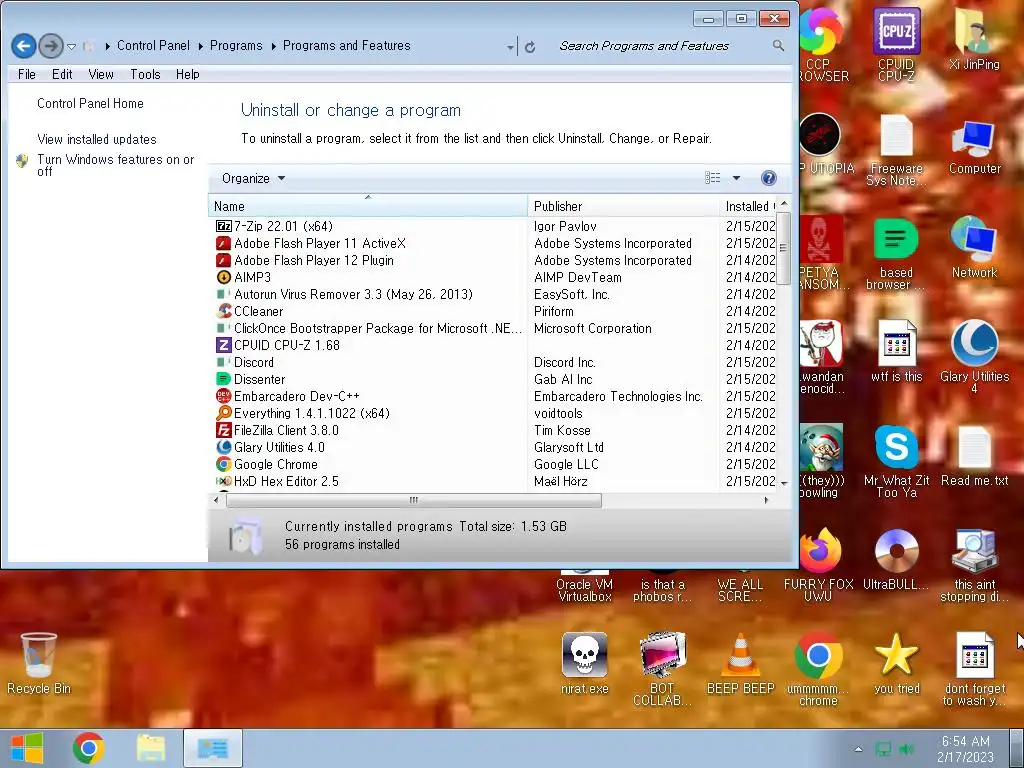
Task: Select the AIMP3 entry icon
Action: pyautogui.click(x=223, y=277)
